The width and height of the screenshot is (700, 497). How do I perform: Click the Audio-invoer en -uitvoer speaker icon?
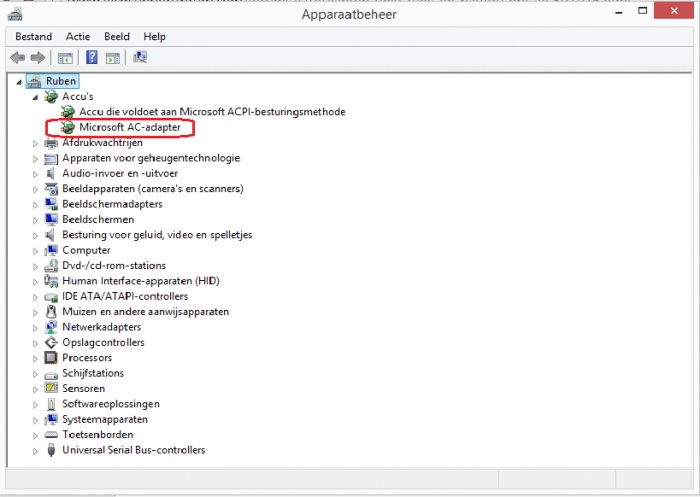pos(50,173)
